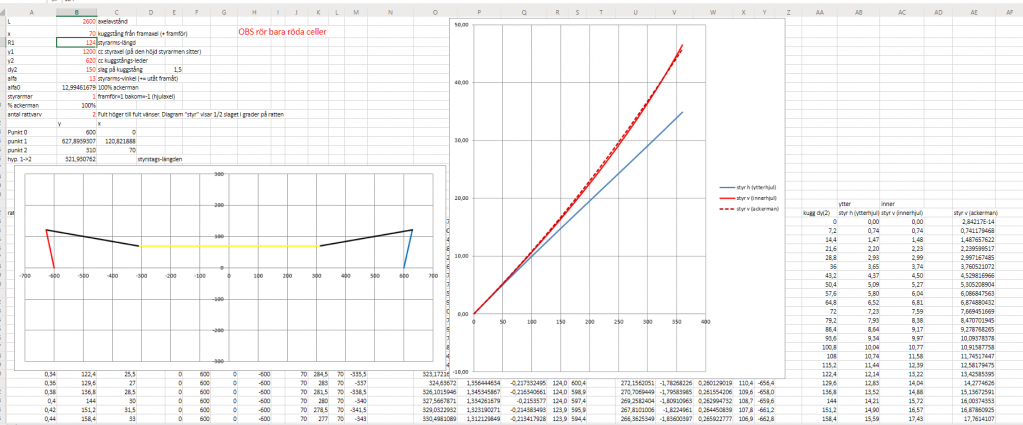Select column A header
This screenshot has width=1023, height=425.
(31, 12)
